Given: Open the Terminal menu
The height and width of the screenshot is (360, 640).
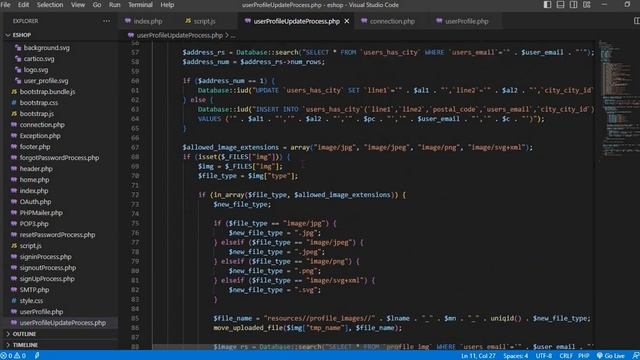Looking at the screenshot, I should coord(140,5).
